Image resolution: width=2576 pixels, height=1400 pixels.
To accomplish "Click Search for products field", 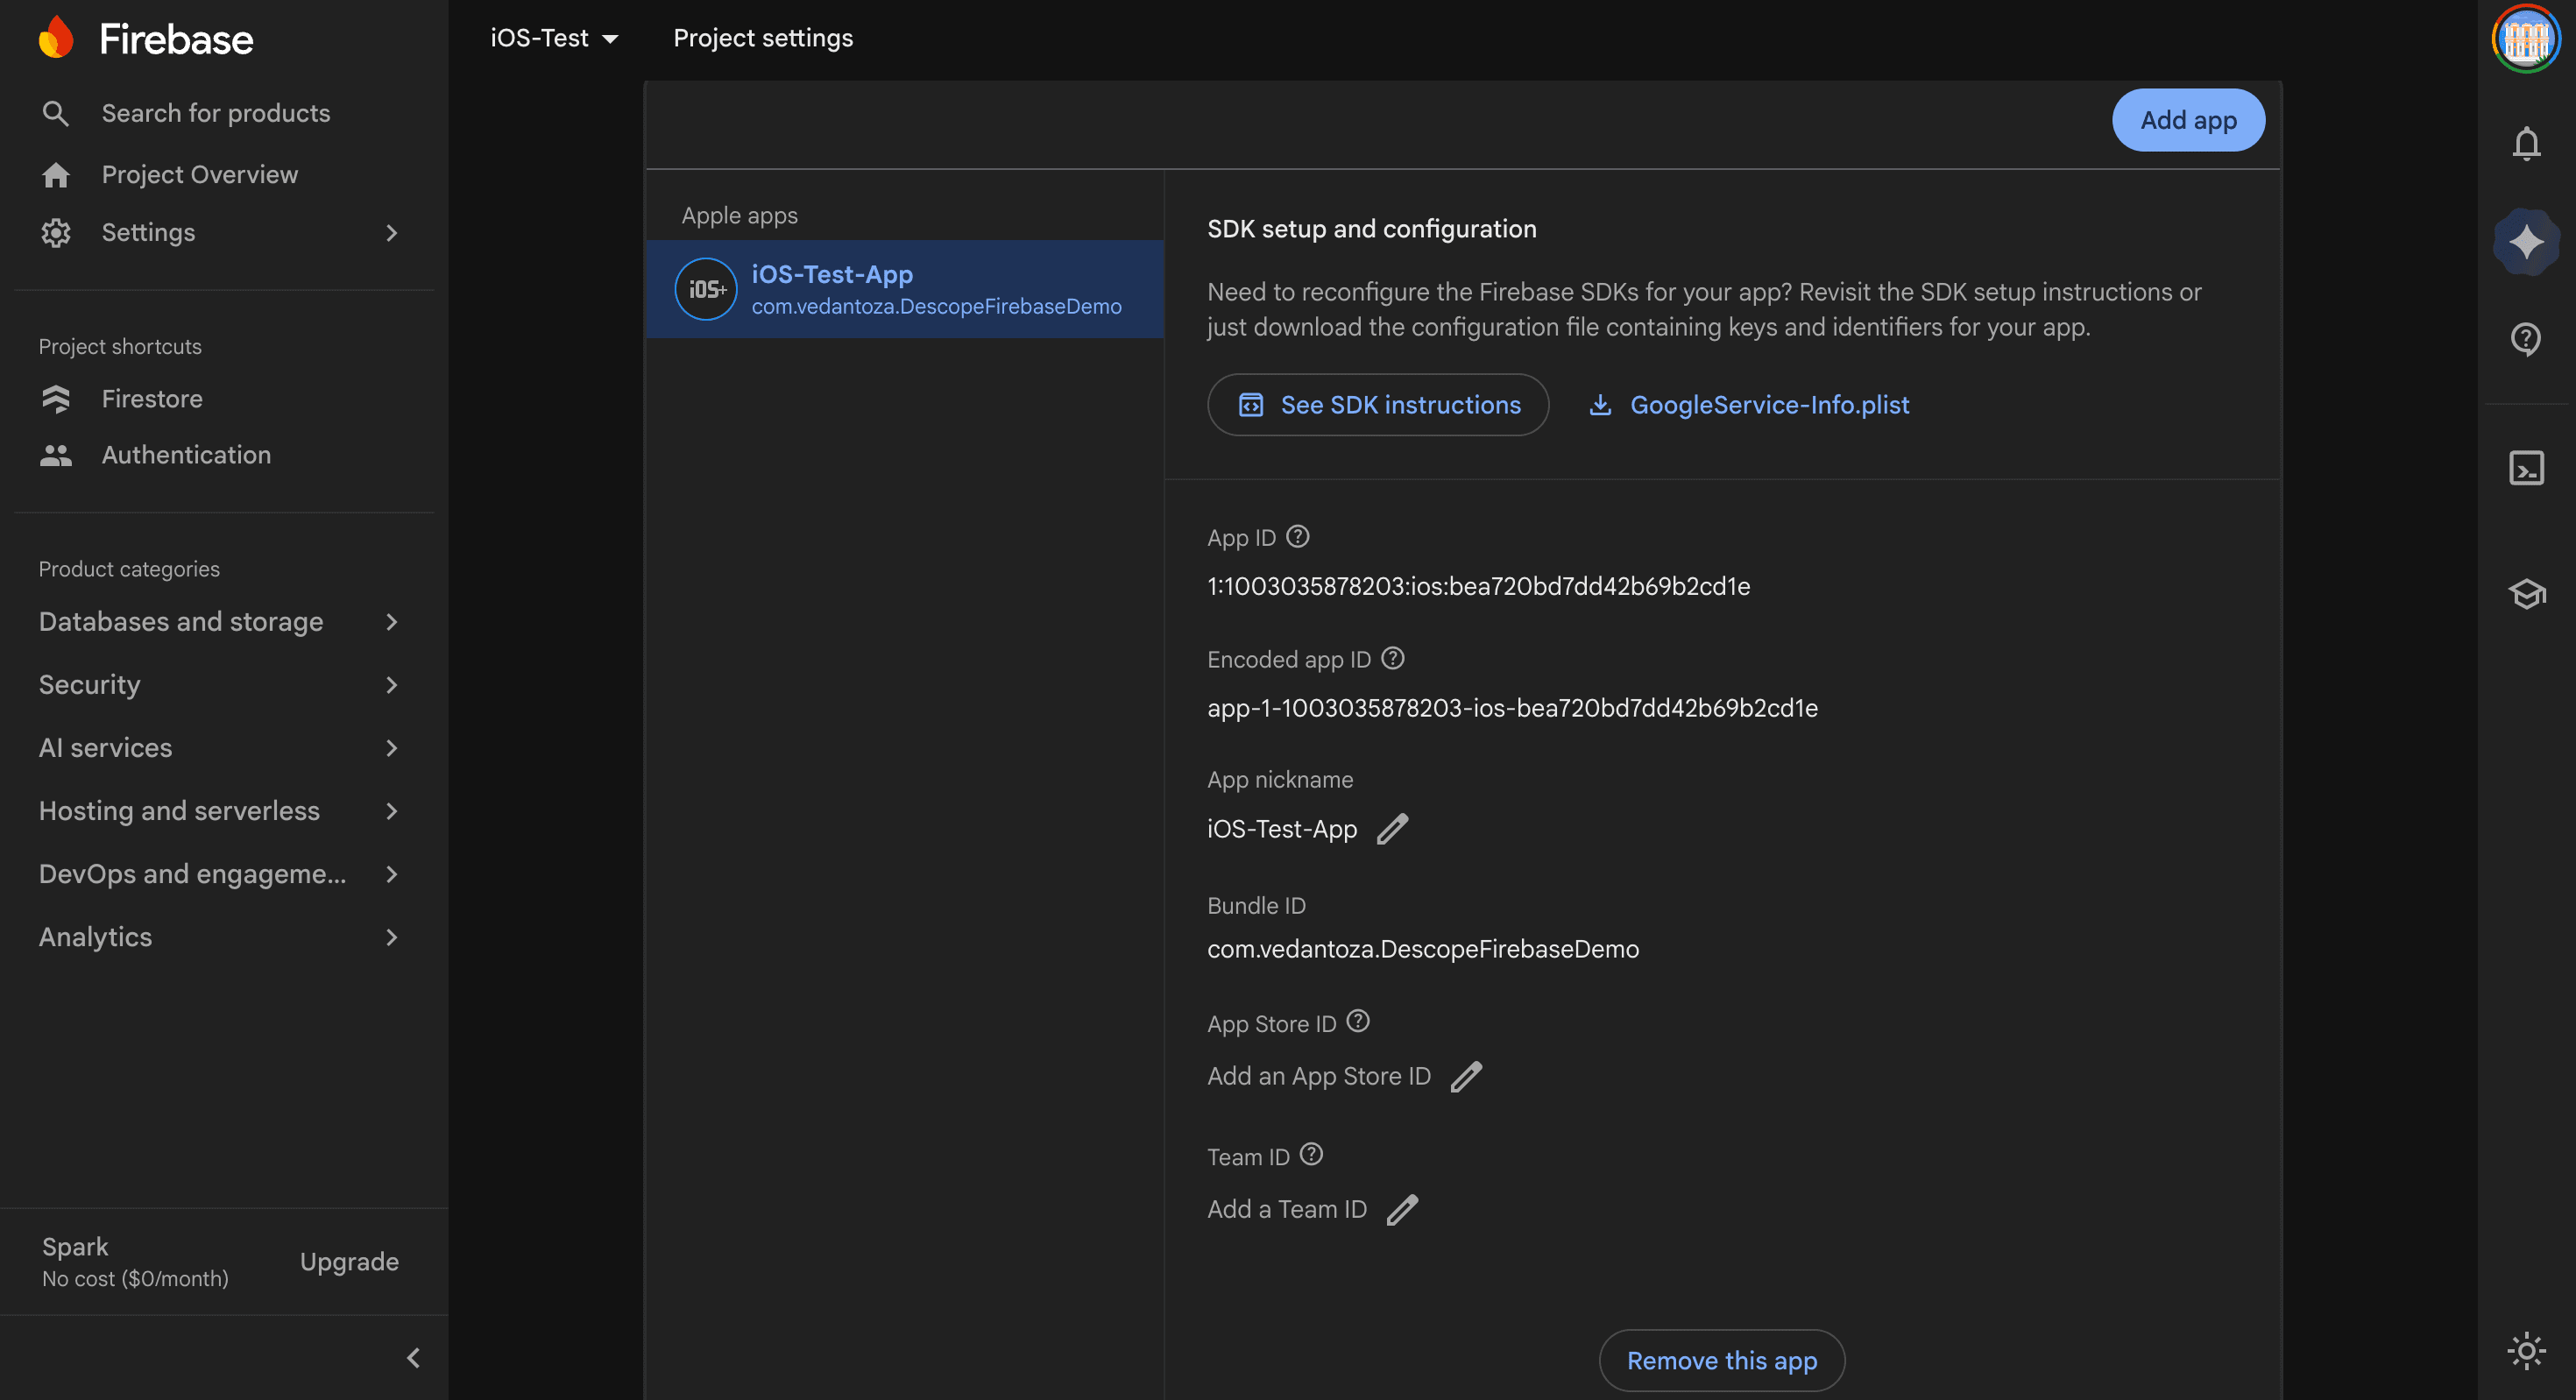I will (216, 113).
